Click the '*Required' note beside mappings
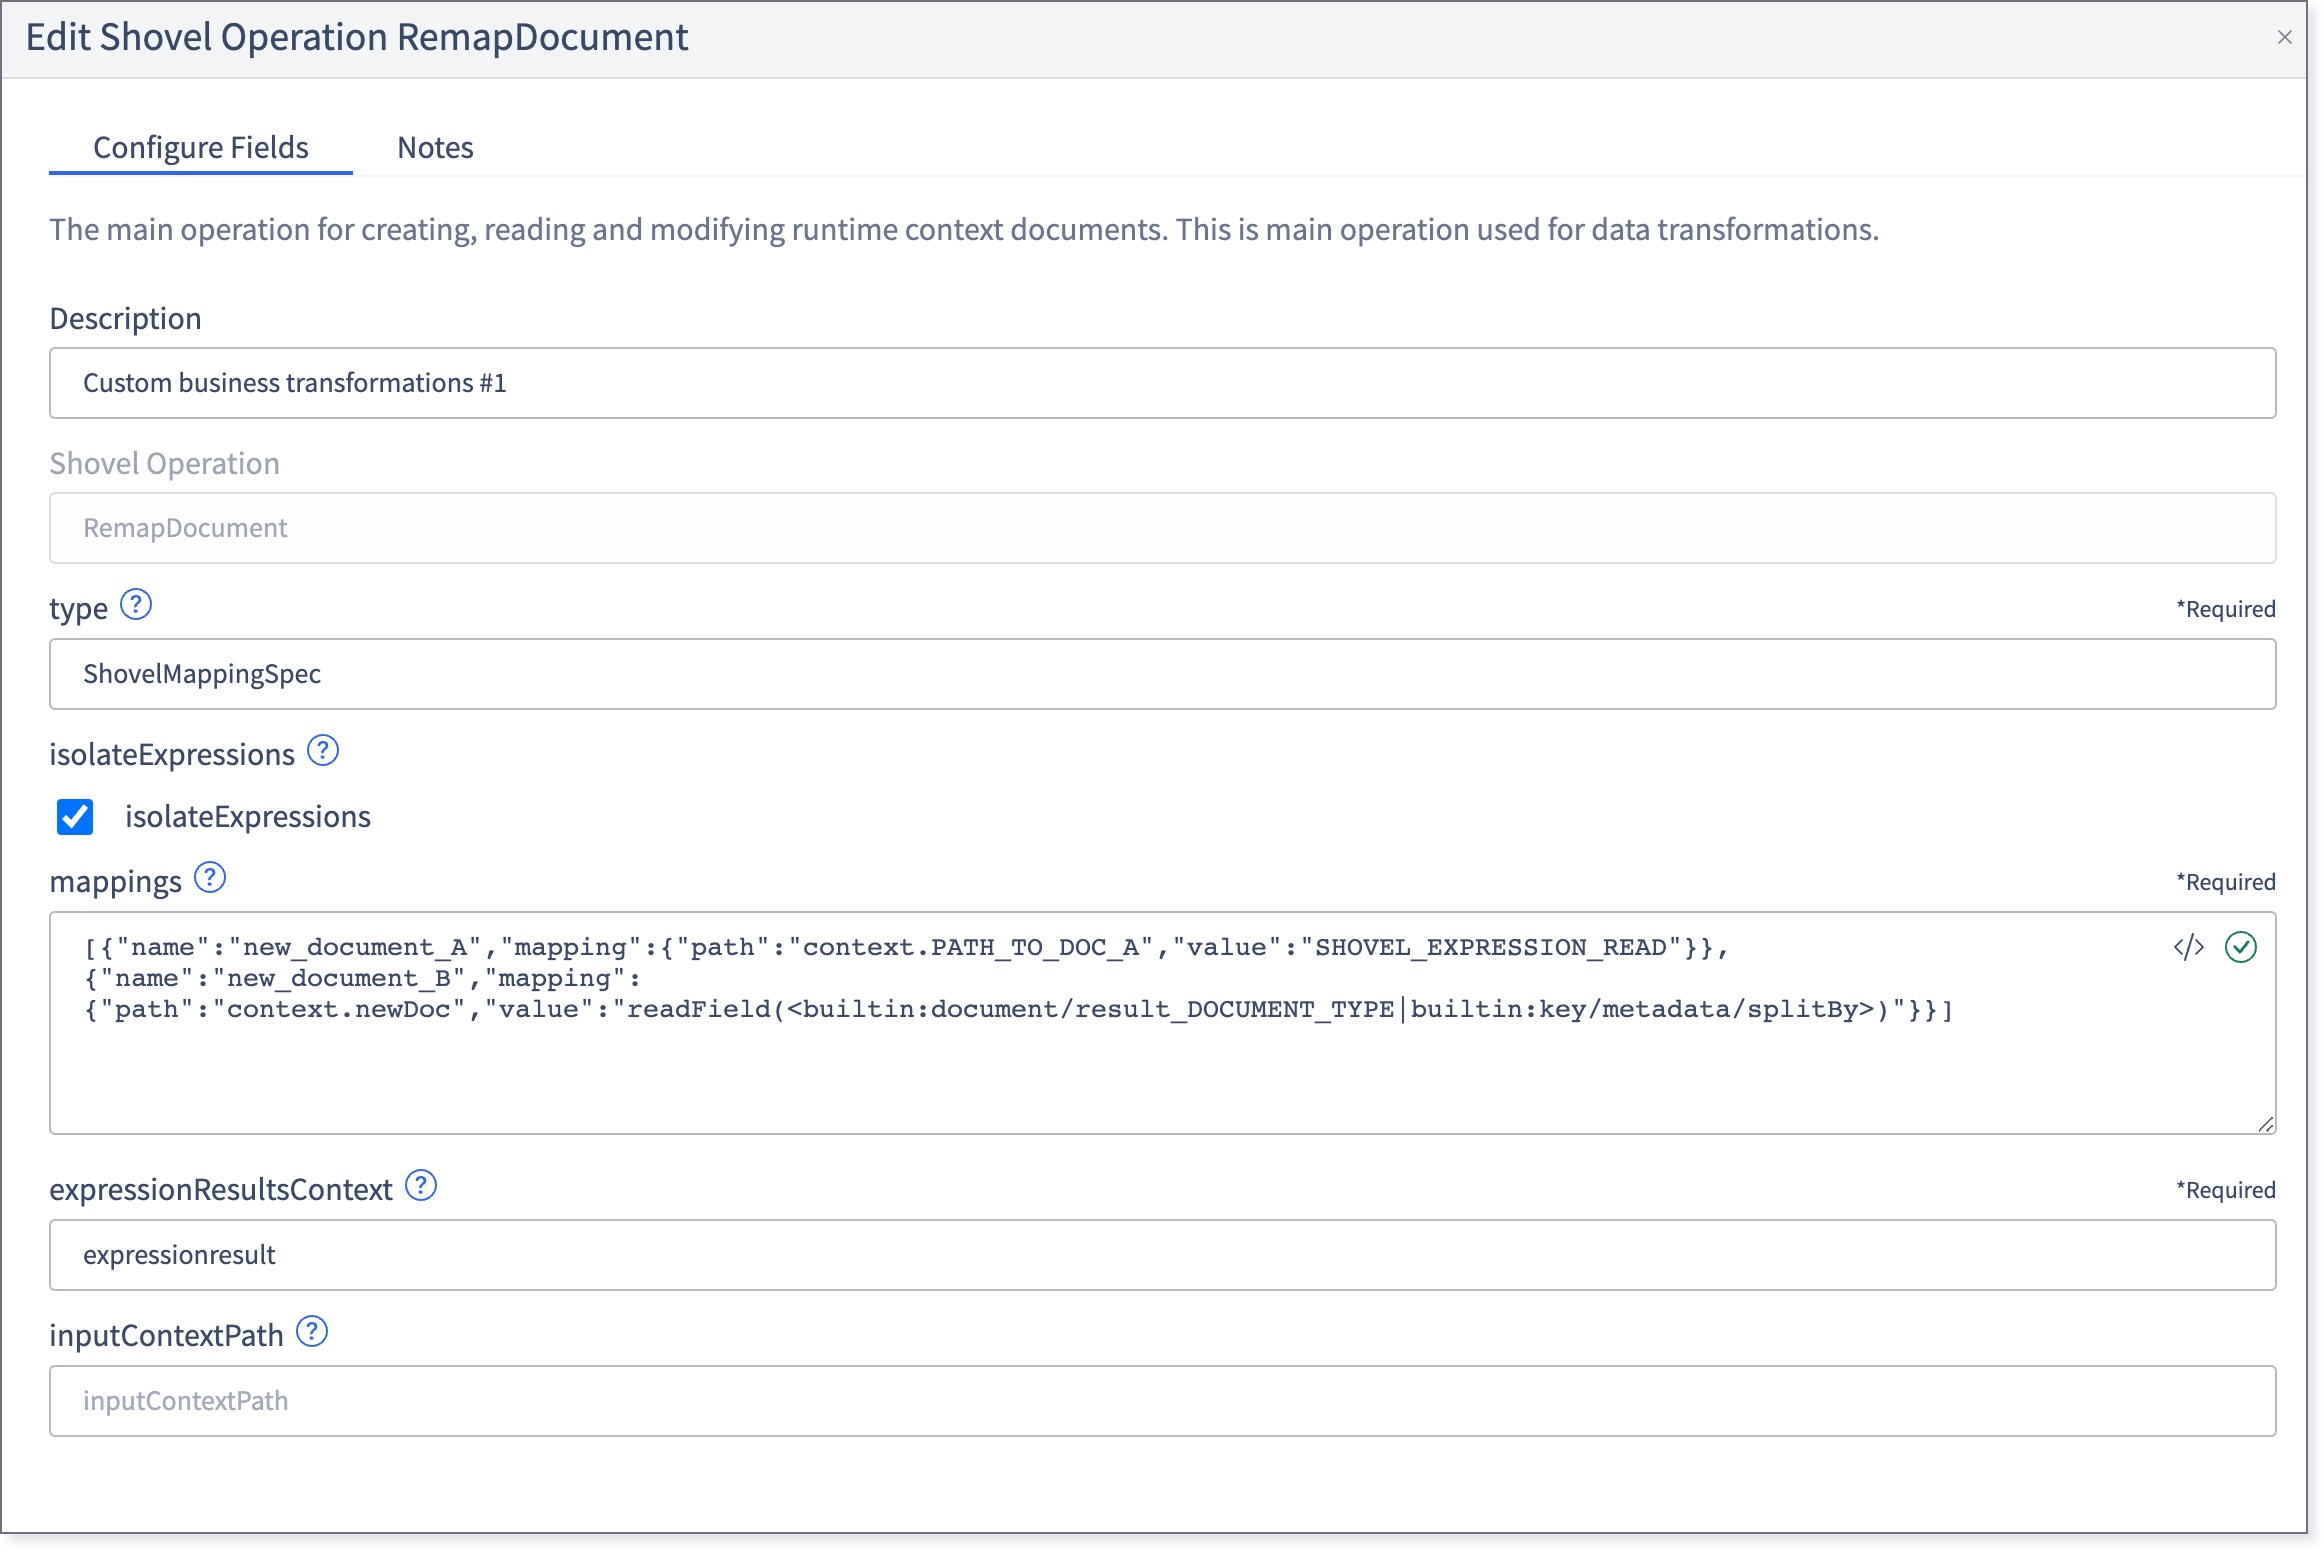The height and width of the screenshot is (1550, 2324). pyautogui.click(x=2226, y=882)
